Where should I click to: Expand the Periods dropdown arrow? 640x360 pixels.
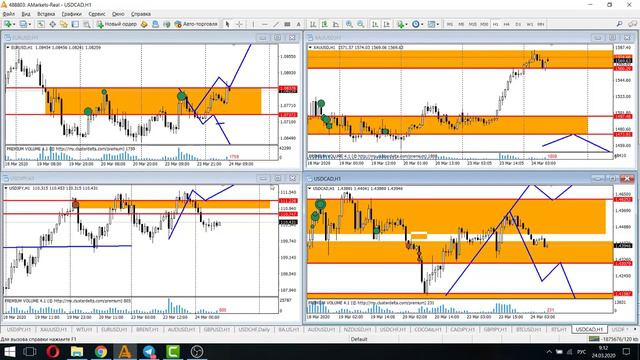coord(422,24)
